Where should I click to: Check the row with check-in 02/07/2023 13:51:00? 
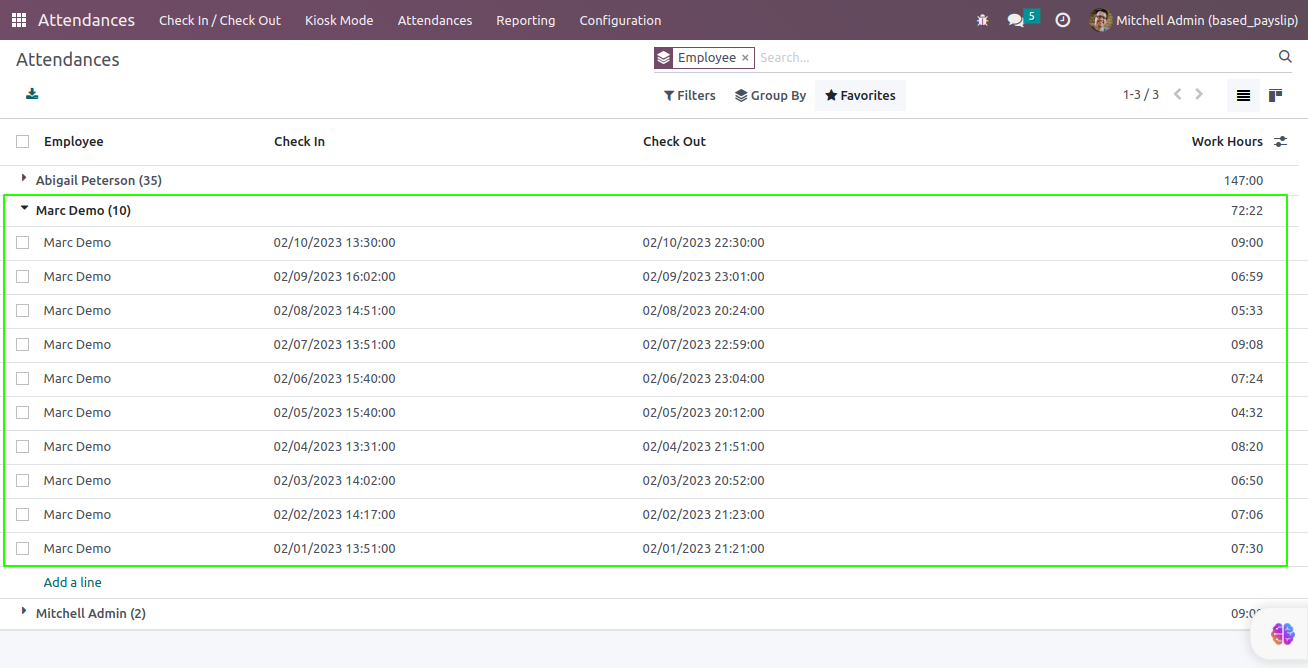tap(22, 345)
